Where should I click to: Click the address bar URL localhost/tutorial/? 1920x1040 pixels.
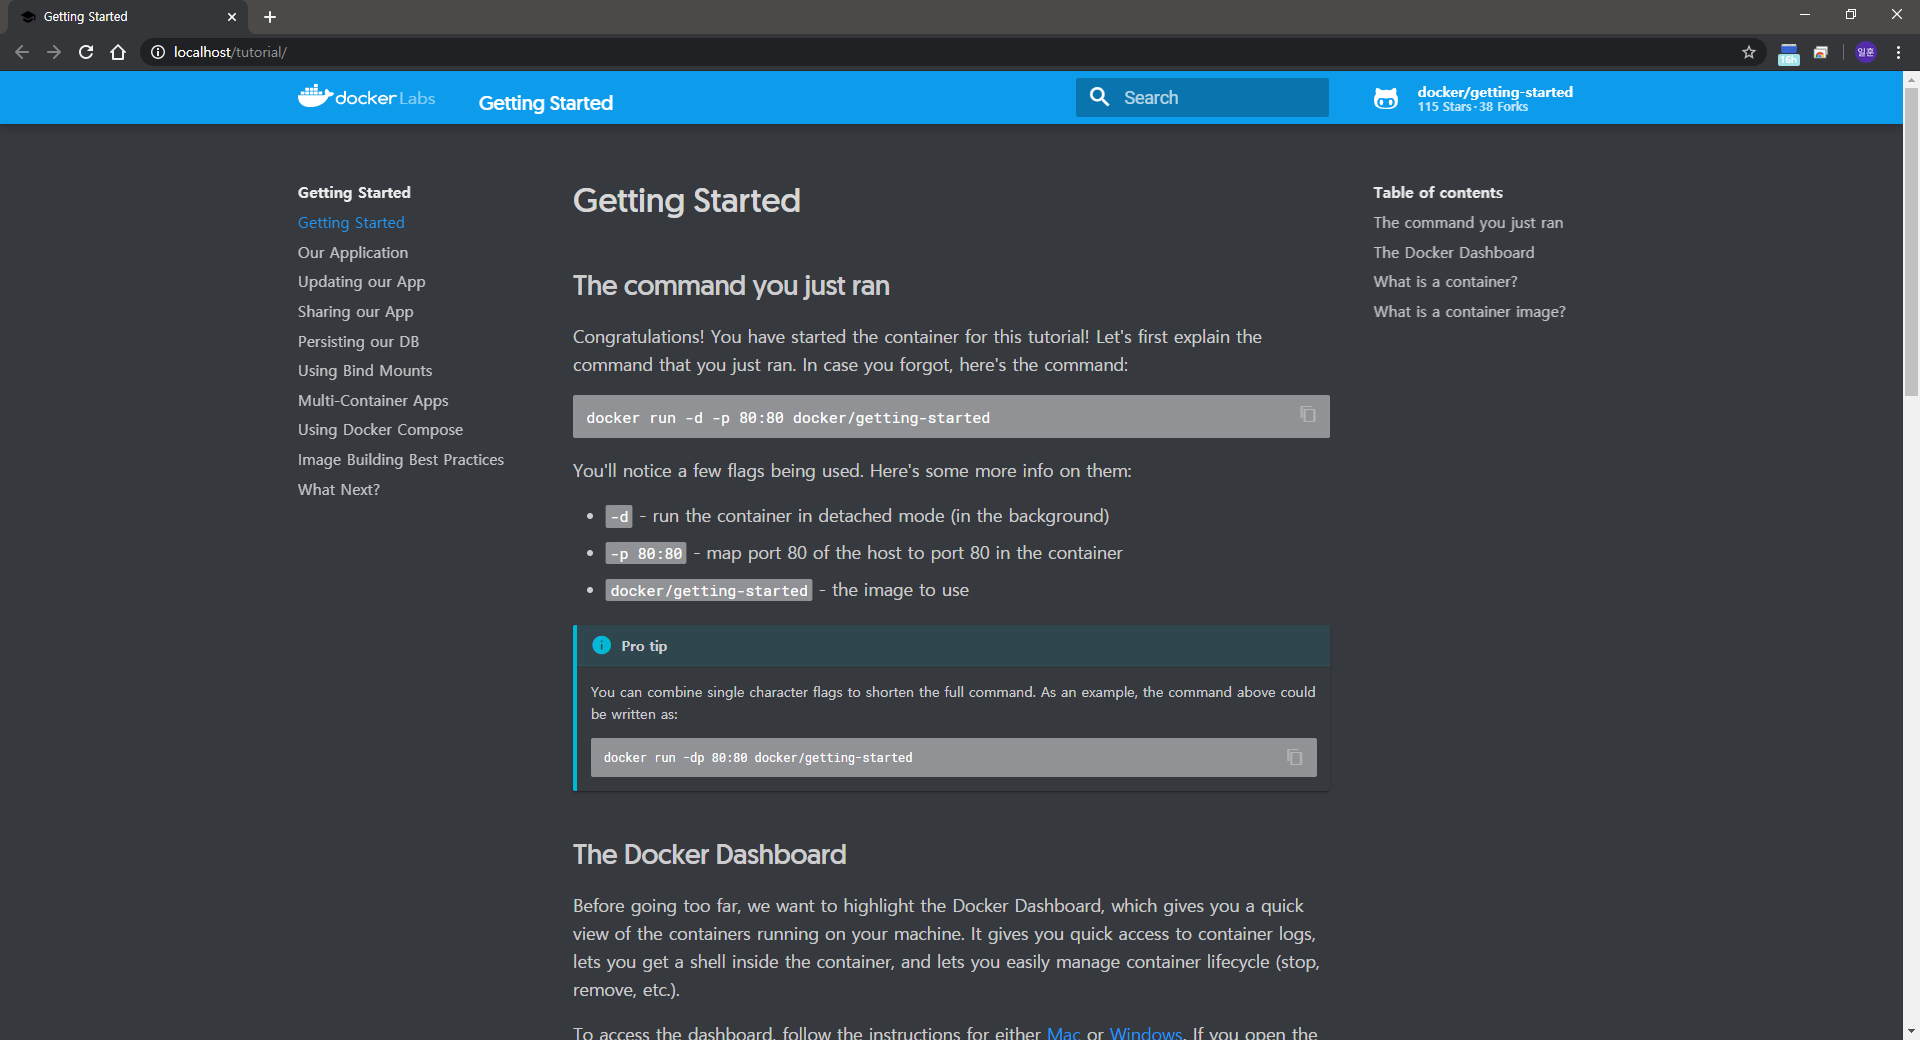(230, 52)
